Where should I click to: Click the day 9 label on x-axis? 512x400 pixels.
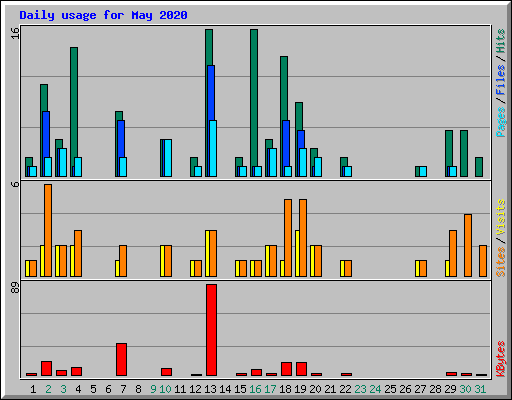153,389
